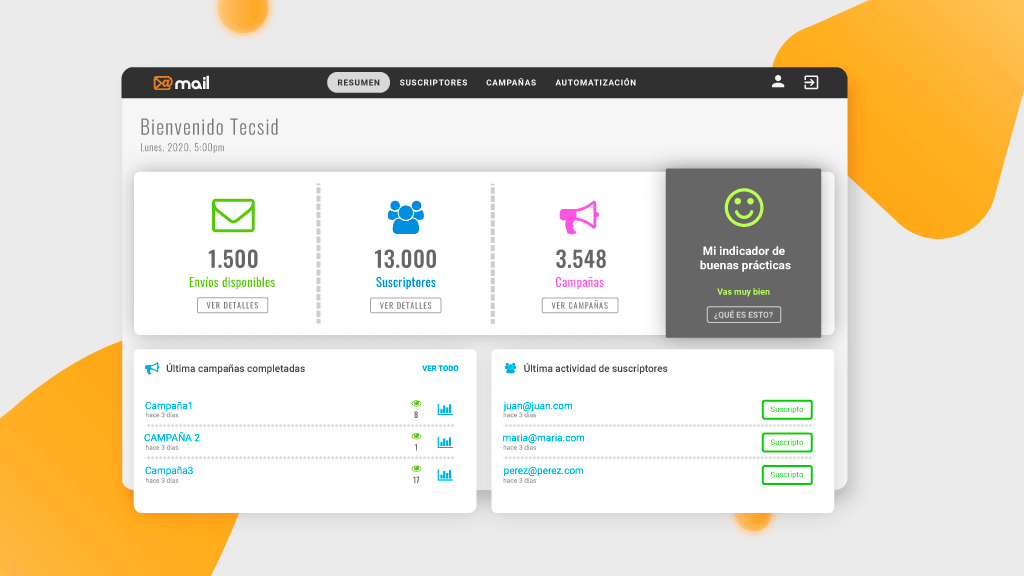
Task: Click the 13.000 subscribers number
Action: click(405, 259)
